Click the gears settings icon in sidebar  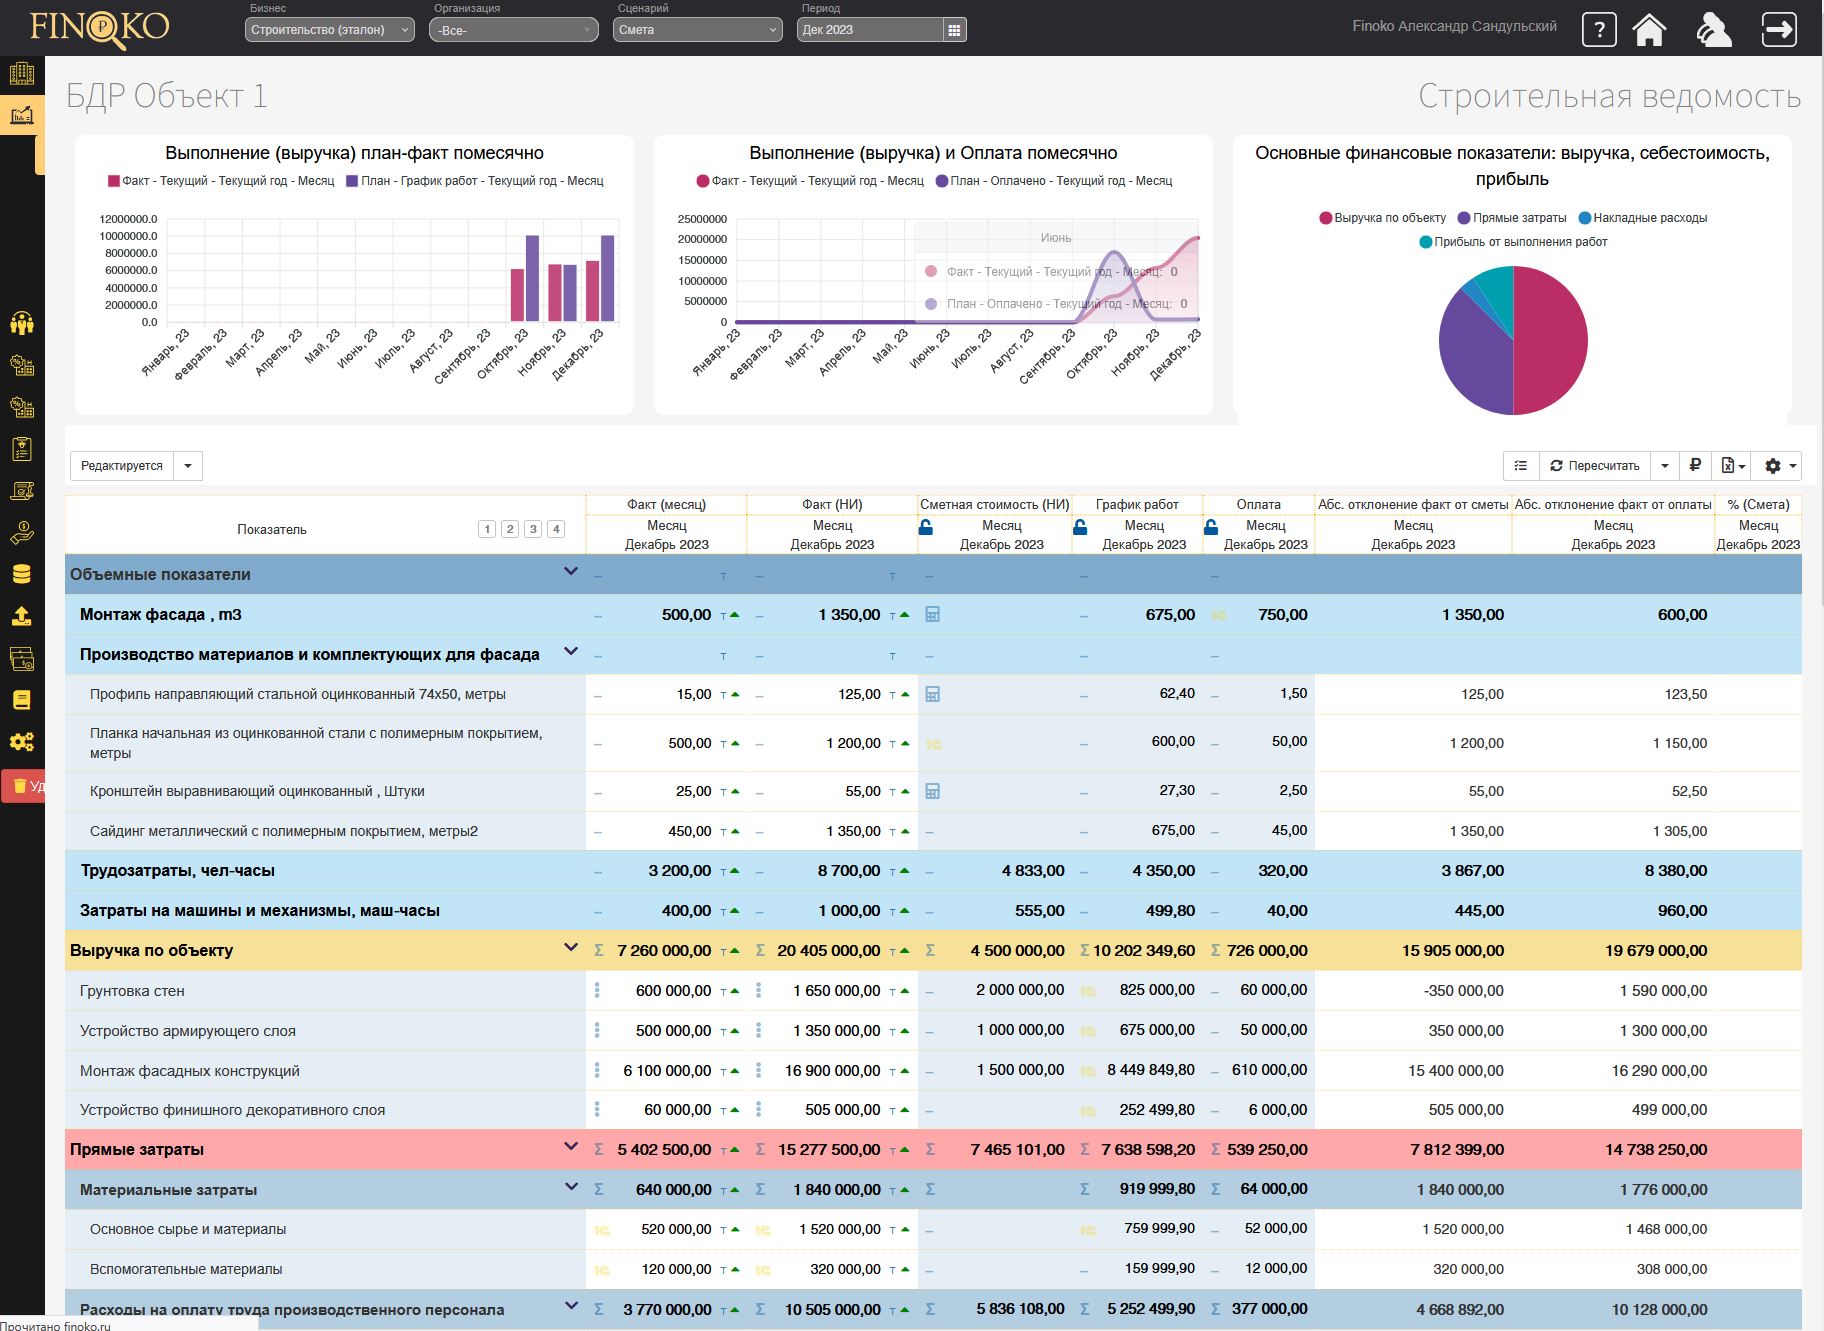tap(21, 742)
